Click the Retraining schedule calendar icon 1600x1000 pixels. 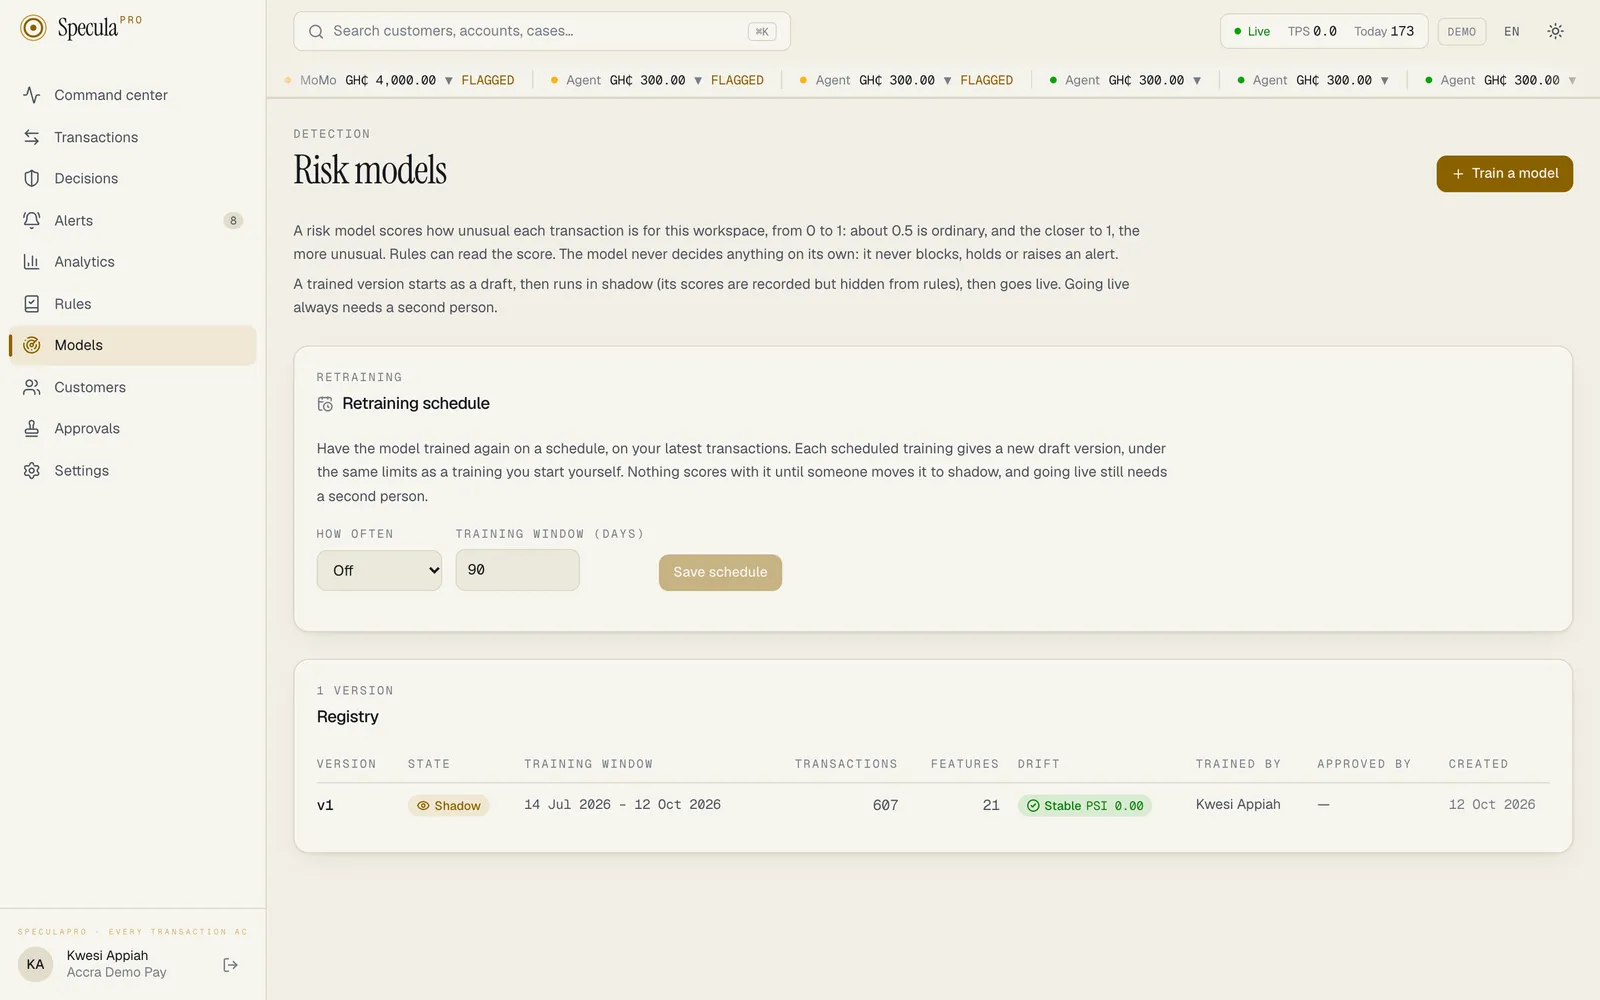[325, 404]
